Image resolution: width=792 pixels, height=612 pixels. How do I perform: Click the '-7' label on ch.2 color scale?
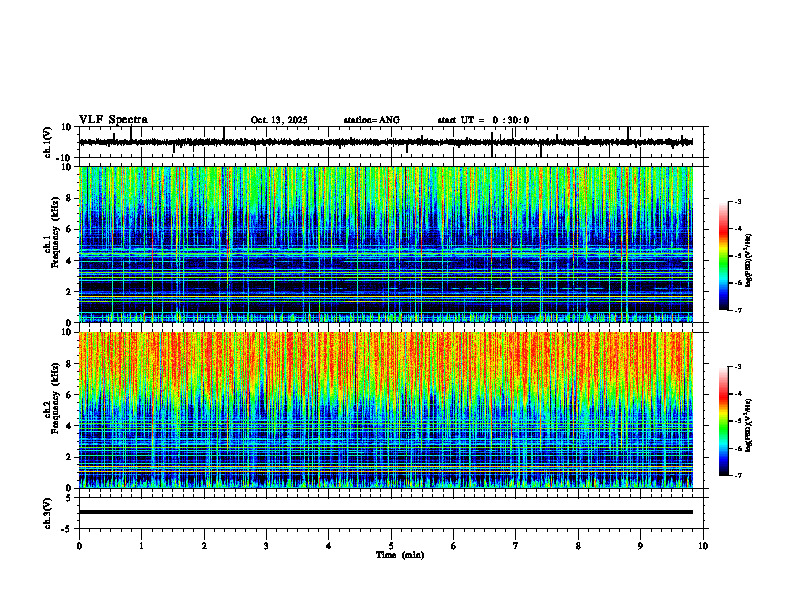point(738,476)
